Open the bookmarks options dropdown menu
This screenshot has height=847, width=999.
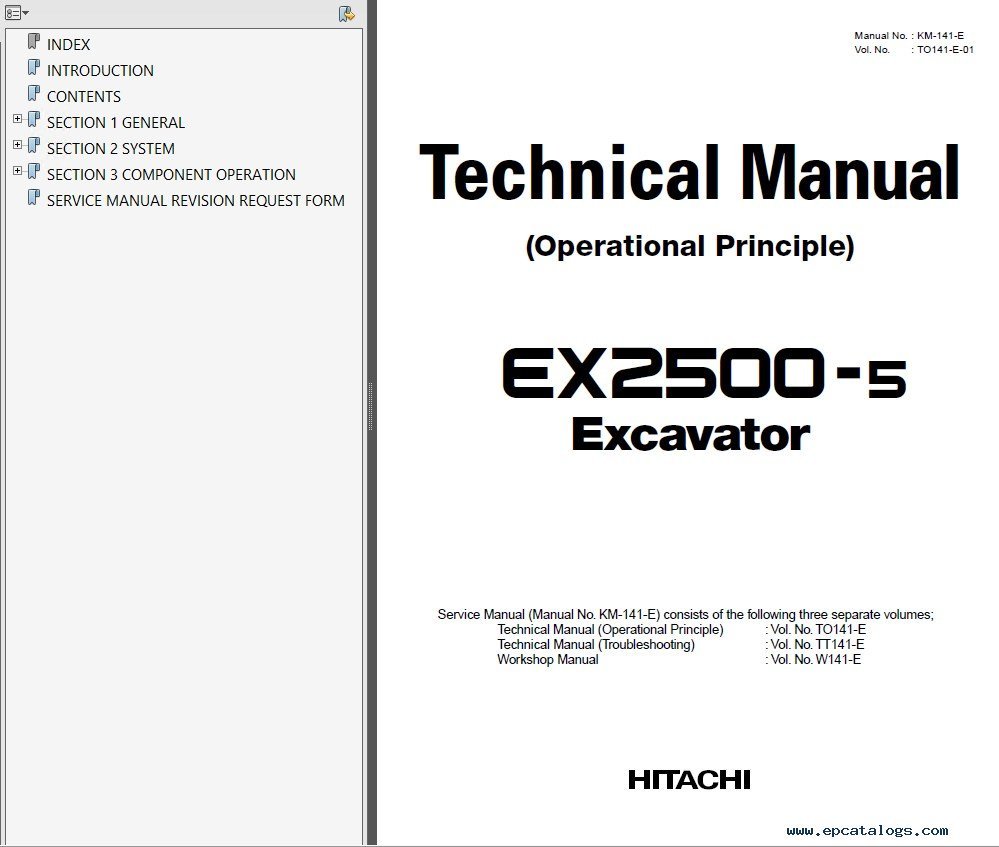click(x=17, y=13)
